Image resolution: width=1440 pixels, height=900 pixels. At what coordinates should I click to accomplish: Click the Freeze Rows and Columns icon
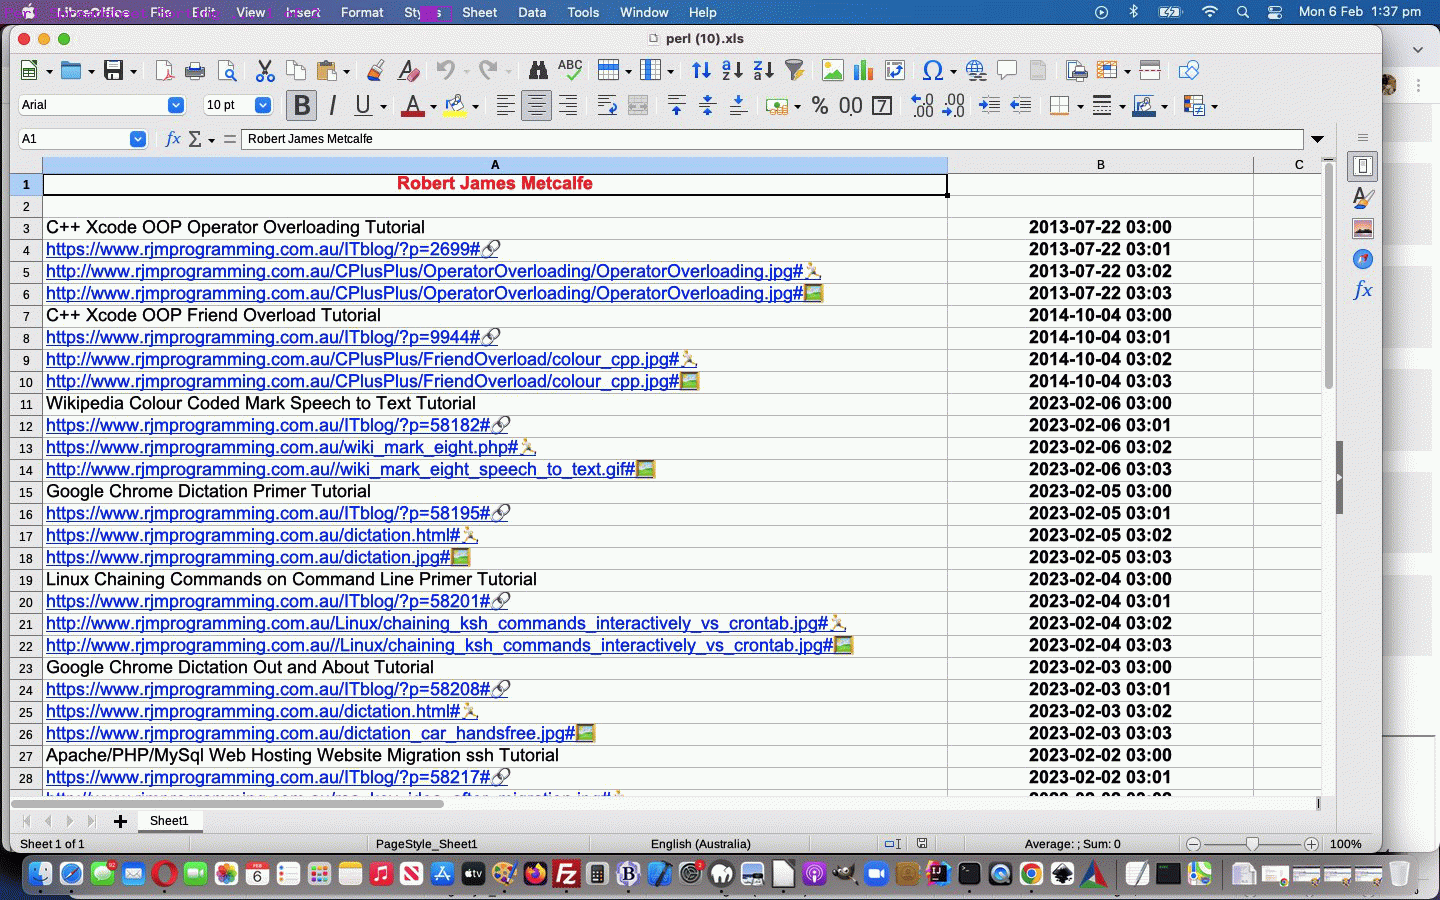[x=1149, y=70]
